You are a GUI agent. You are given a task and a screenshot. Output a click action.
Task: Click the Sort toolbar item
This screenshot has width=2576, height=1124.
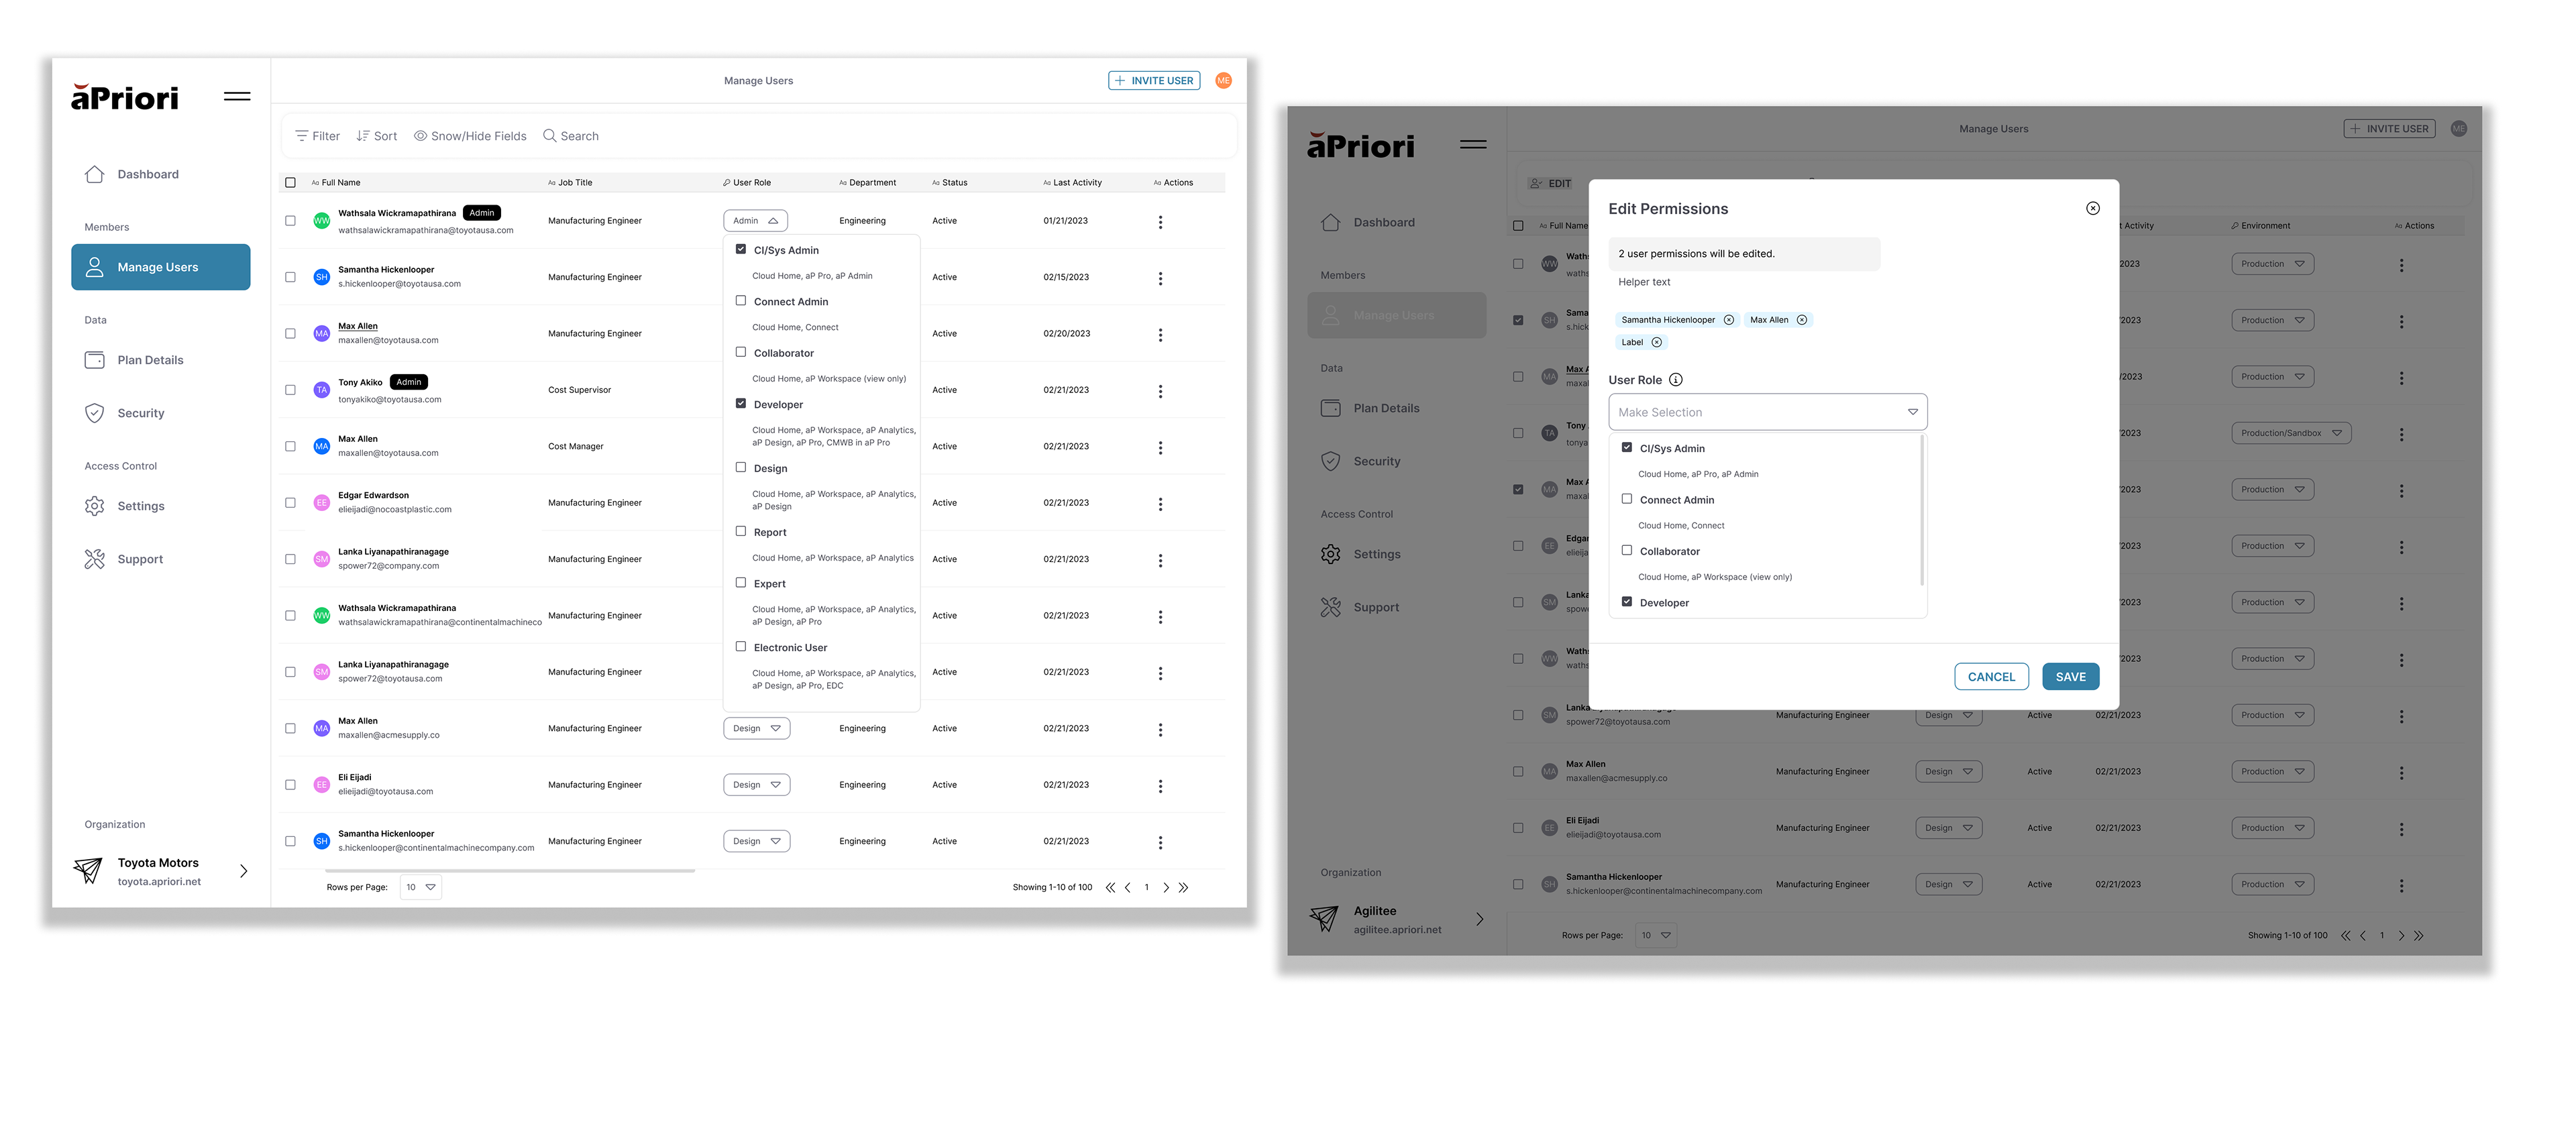(376, 136)
